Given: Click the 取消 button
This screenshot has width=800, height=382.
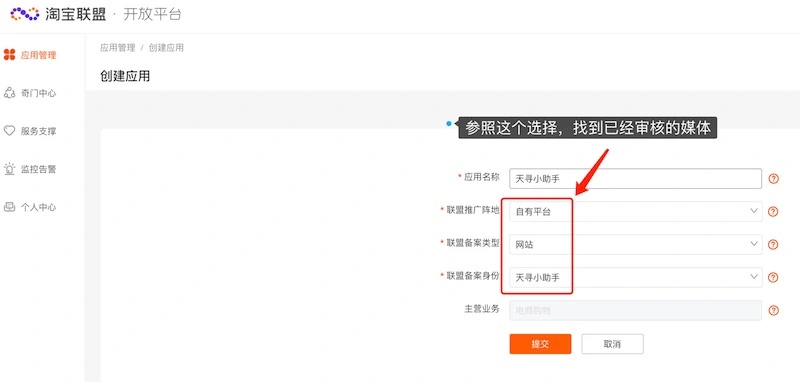Looking at the screenshot, I should [x=612, y=344].
